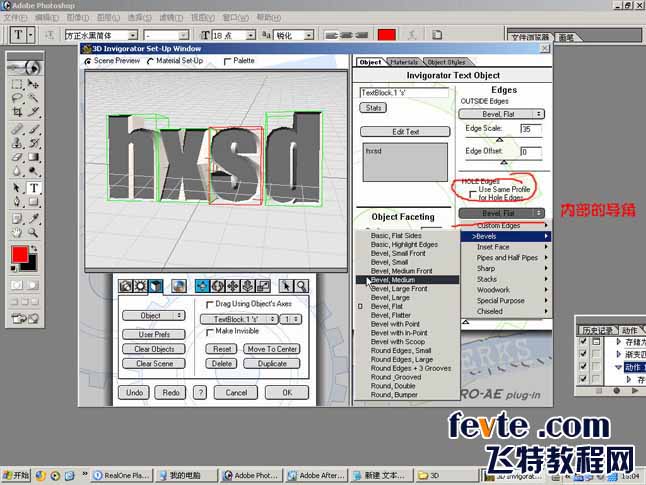Viewport: 646px width, 485px height.
Task: Toggle first checkmark in Actions panel
Action: tap(583, 342)
